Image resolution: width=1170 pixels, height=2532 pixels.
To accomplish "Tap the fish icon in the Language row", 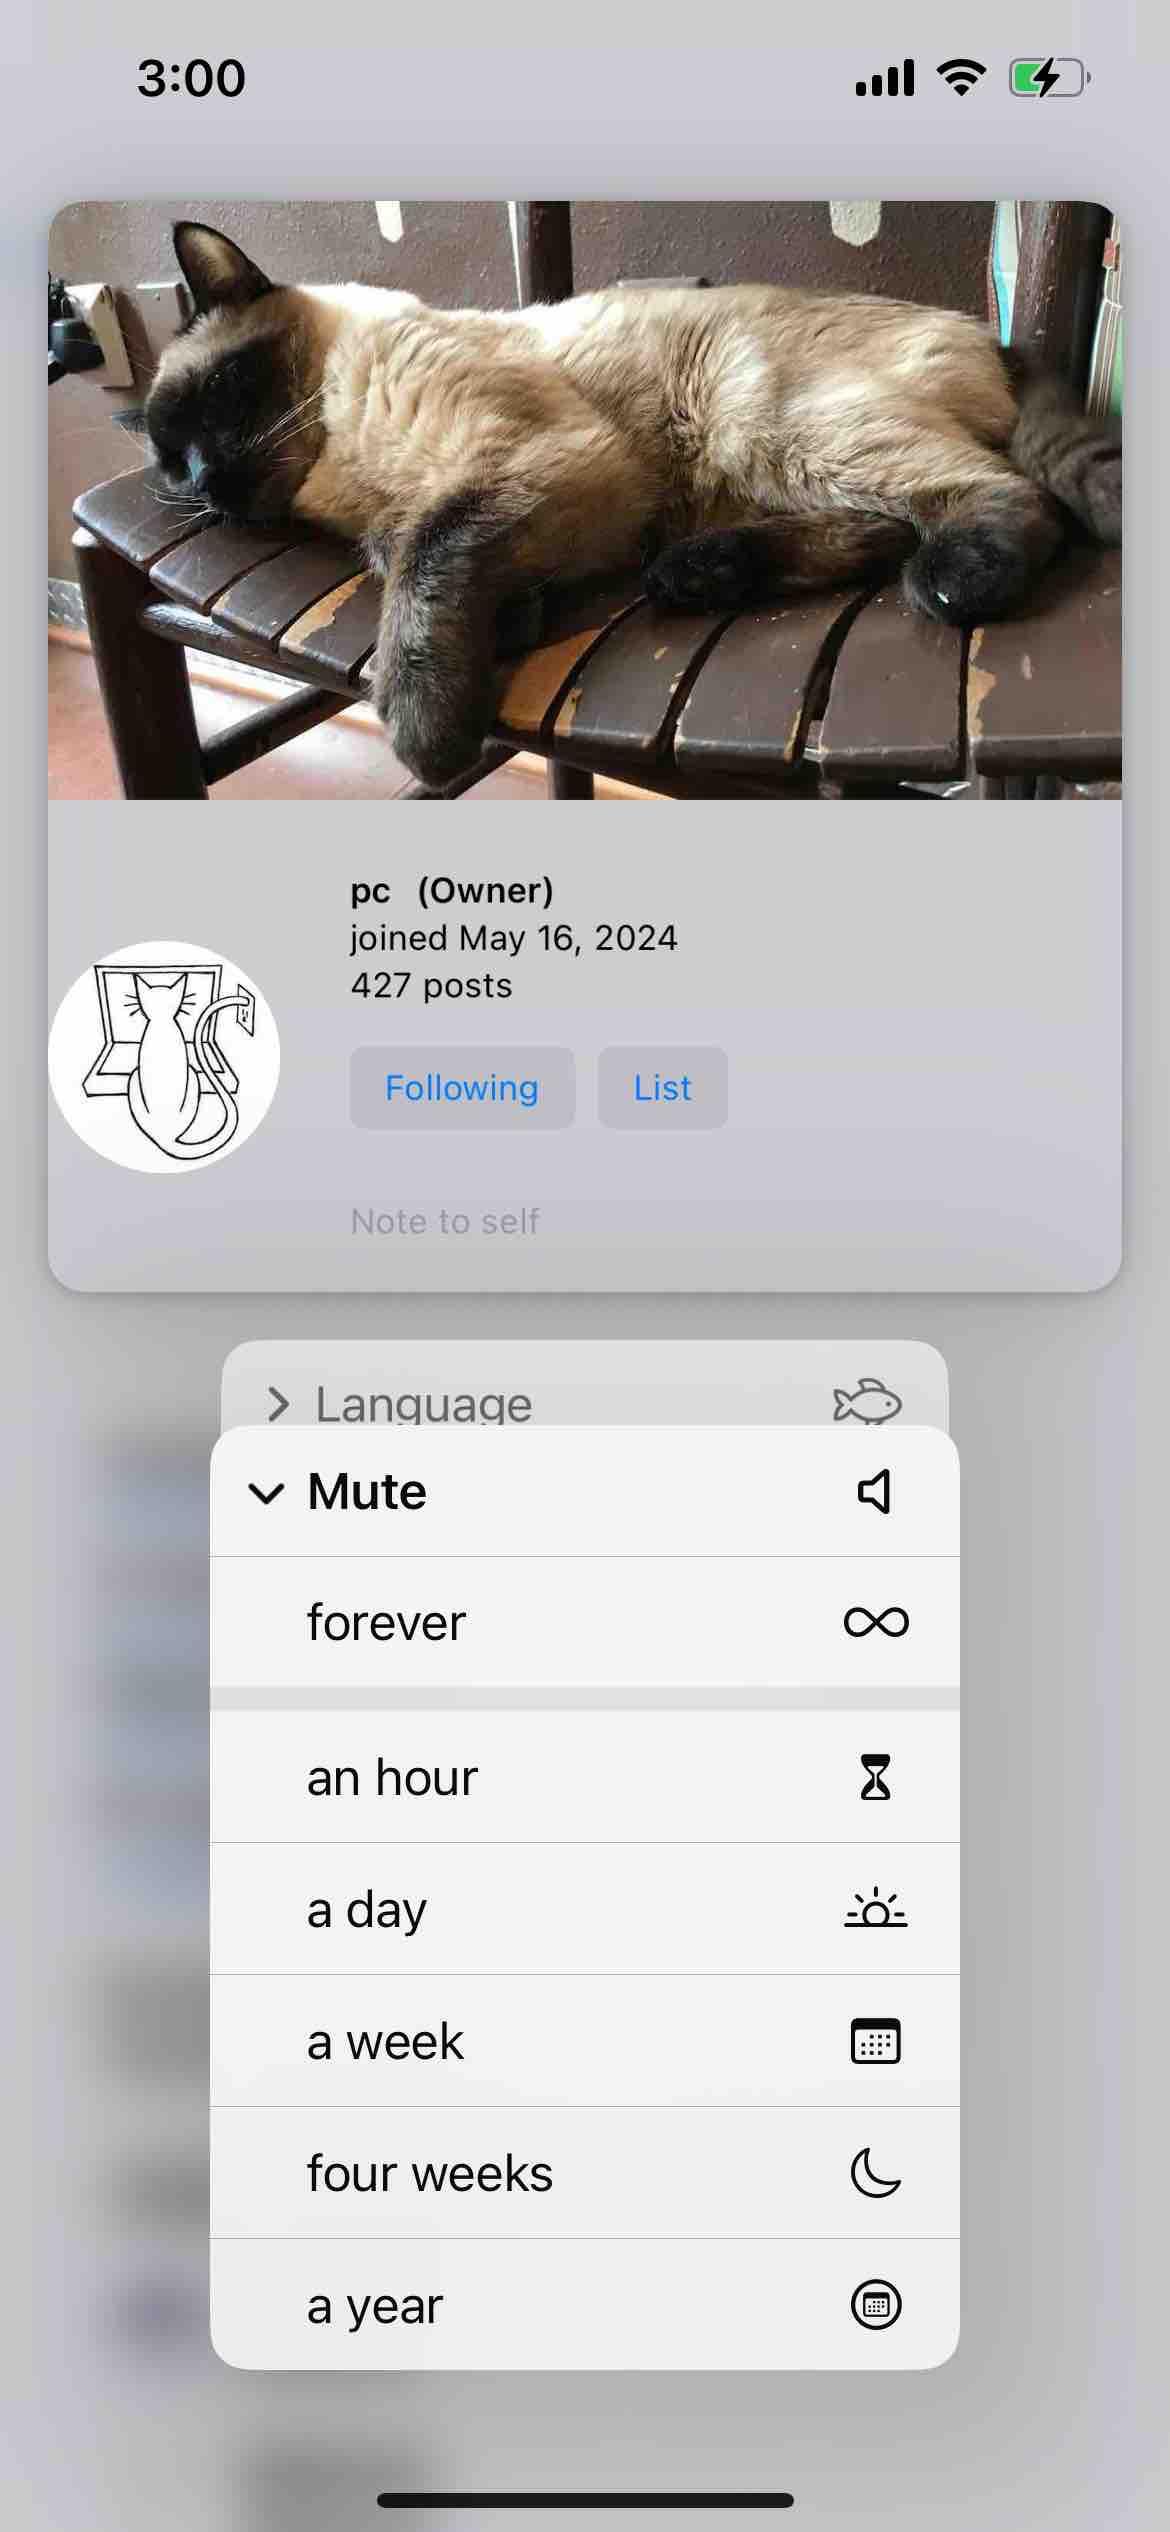I will [867, 1401].
